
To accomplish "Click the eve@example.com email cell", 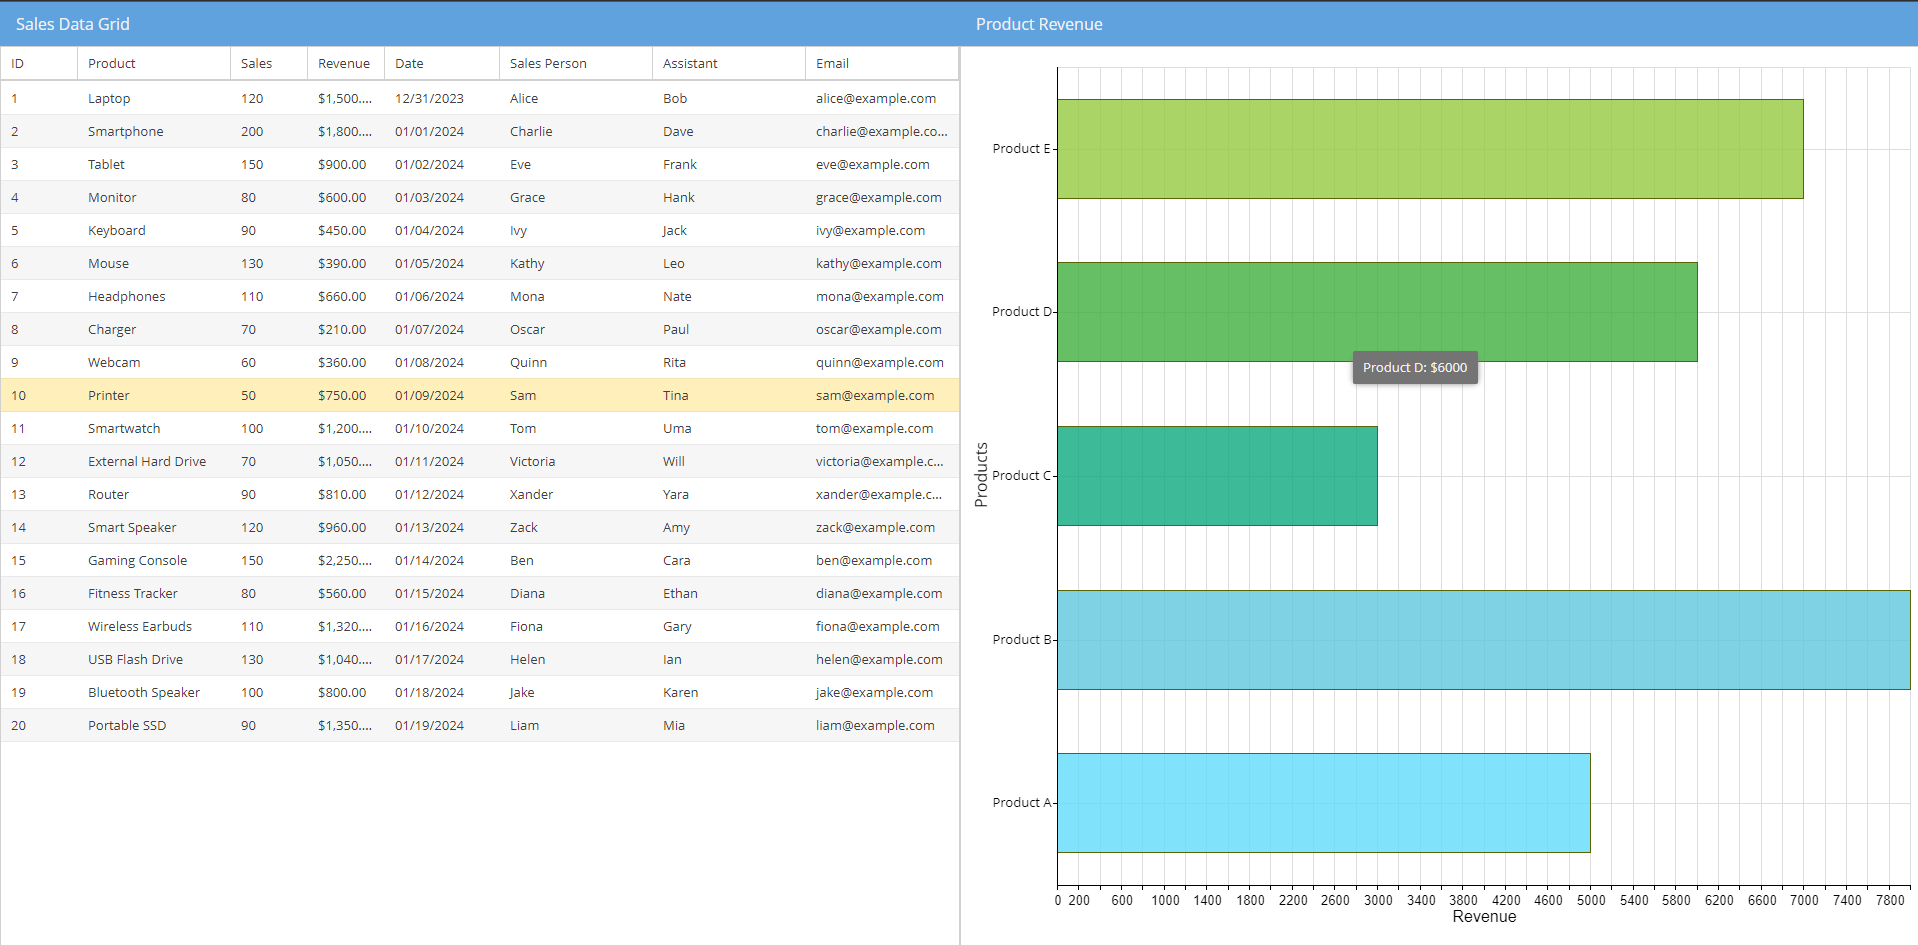I will (882, 164).
